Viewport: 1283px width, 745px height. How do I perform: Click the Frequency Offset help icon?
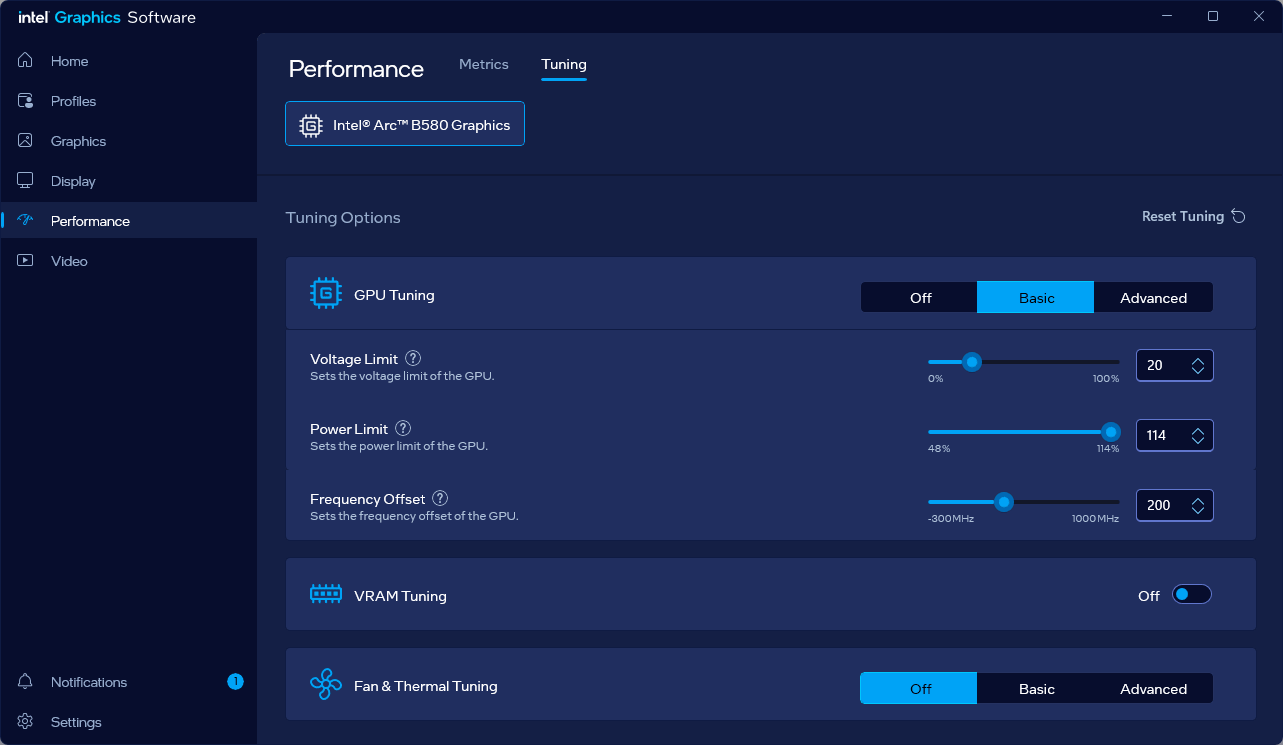pyautogui.click(x=440, y=498)
